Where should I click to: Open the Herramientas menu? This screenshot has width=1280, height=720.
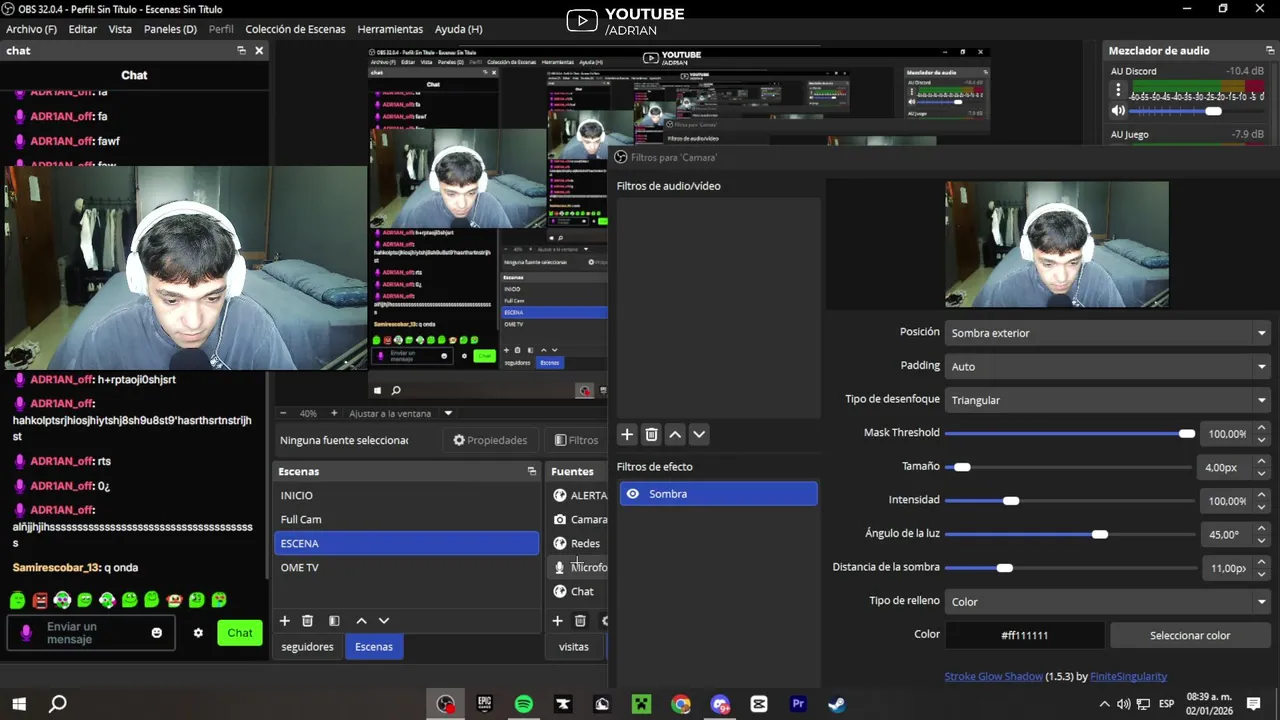390,29
